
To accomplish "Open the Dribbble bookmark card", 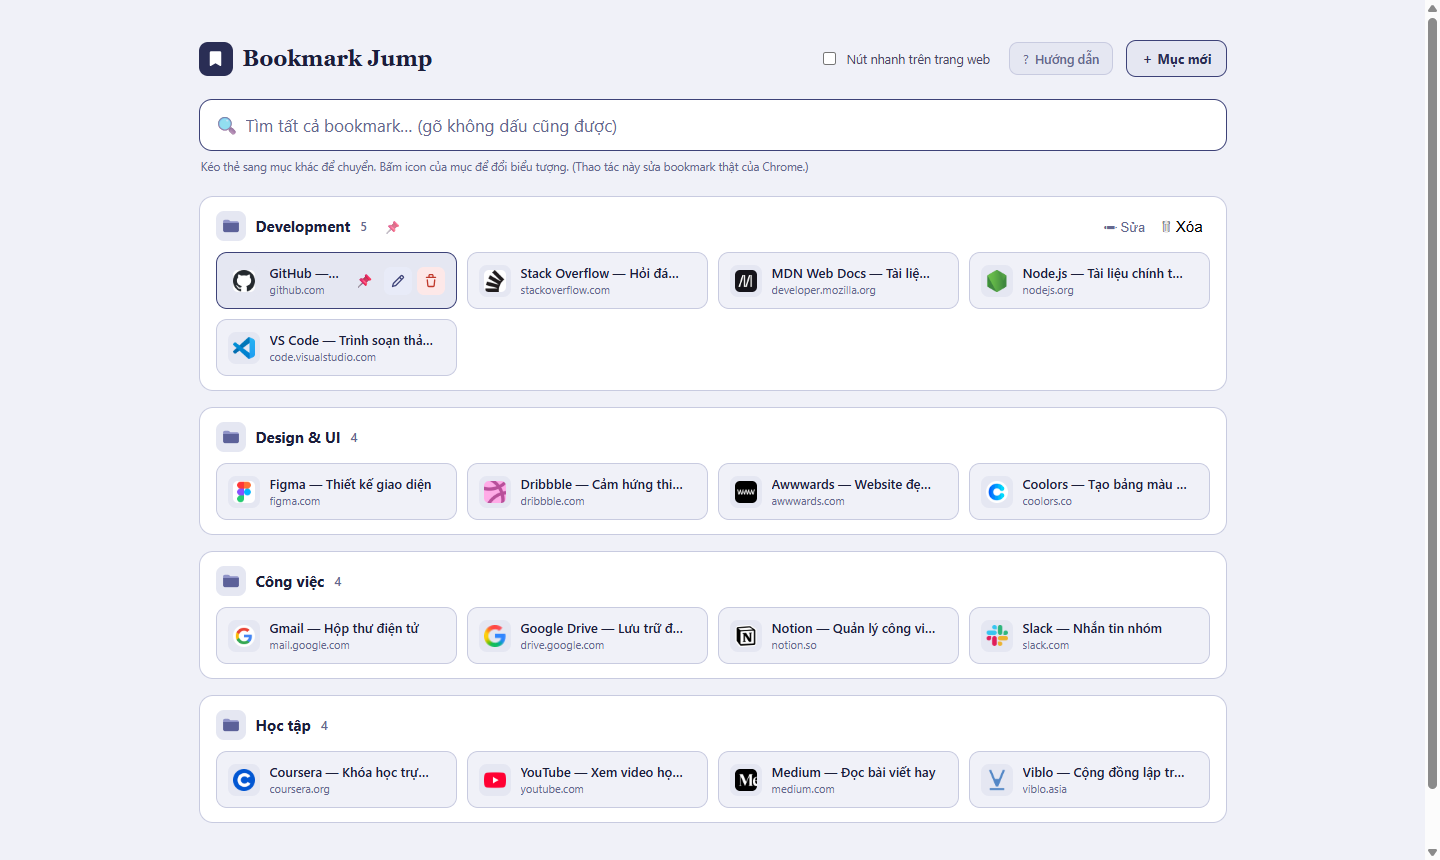I will 587,492.
